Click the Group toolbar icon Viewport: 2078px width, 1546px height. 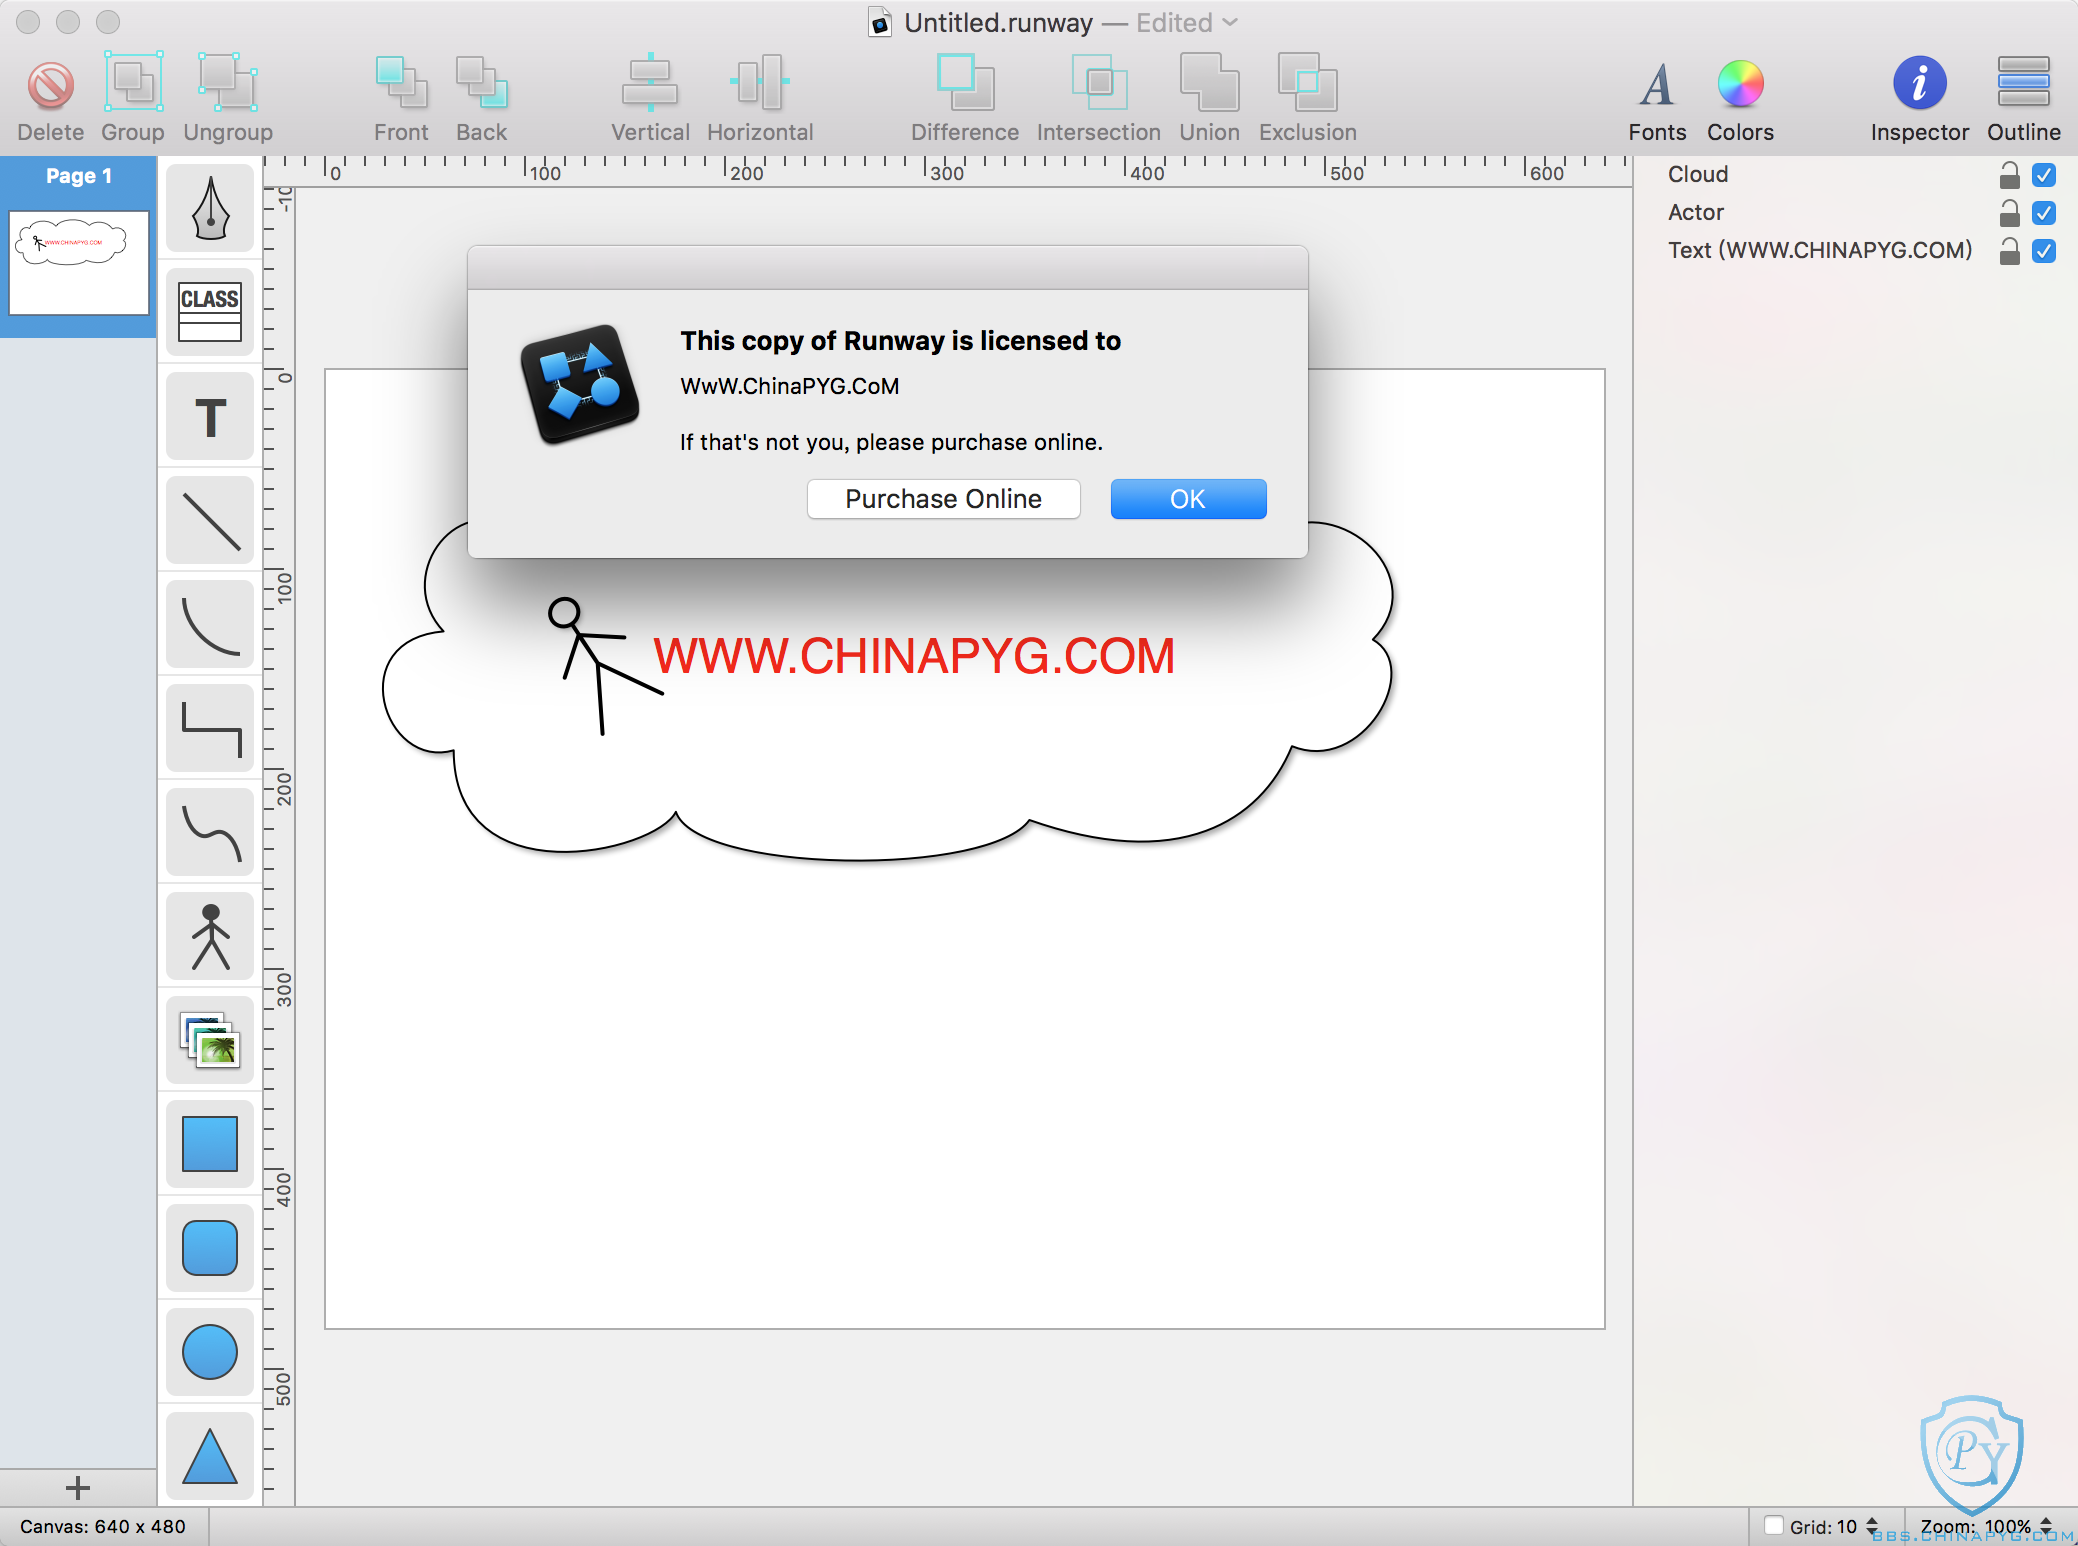coord(133,83)
